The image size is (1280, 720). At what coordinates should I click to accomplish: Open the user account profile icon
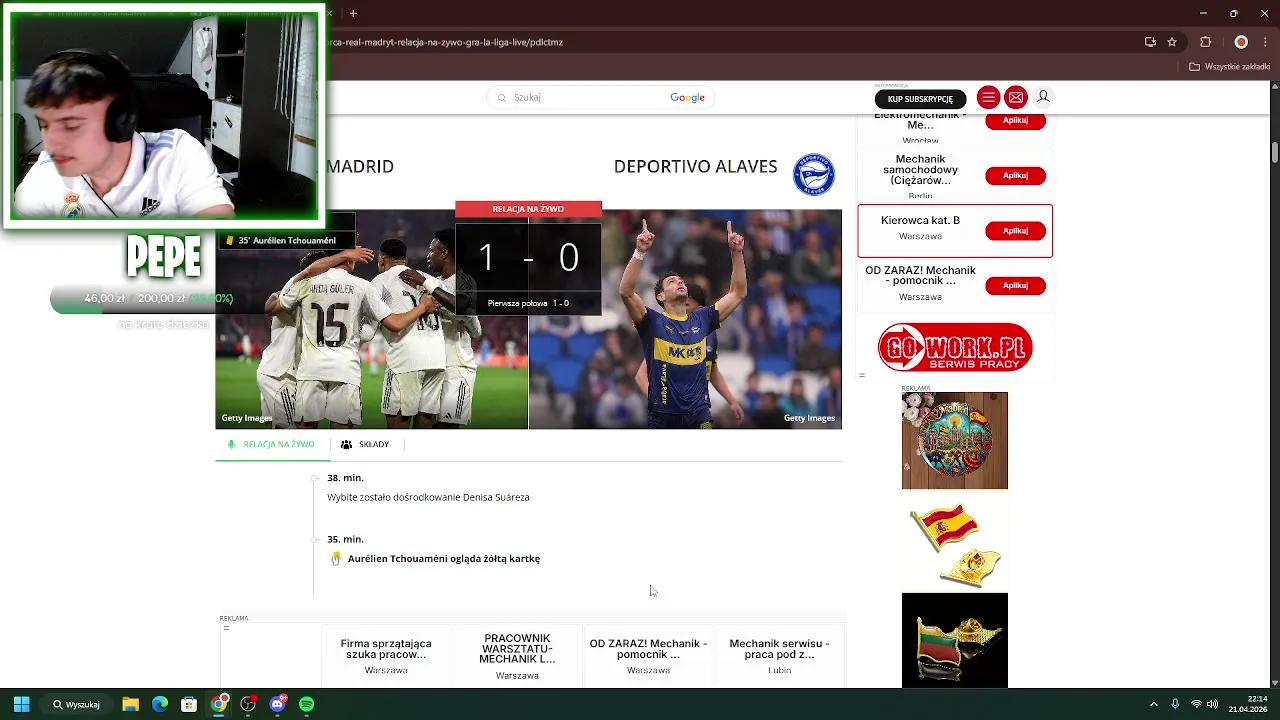point(1043,97)
